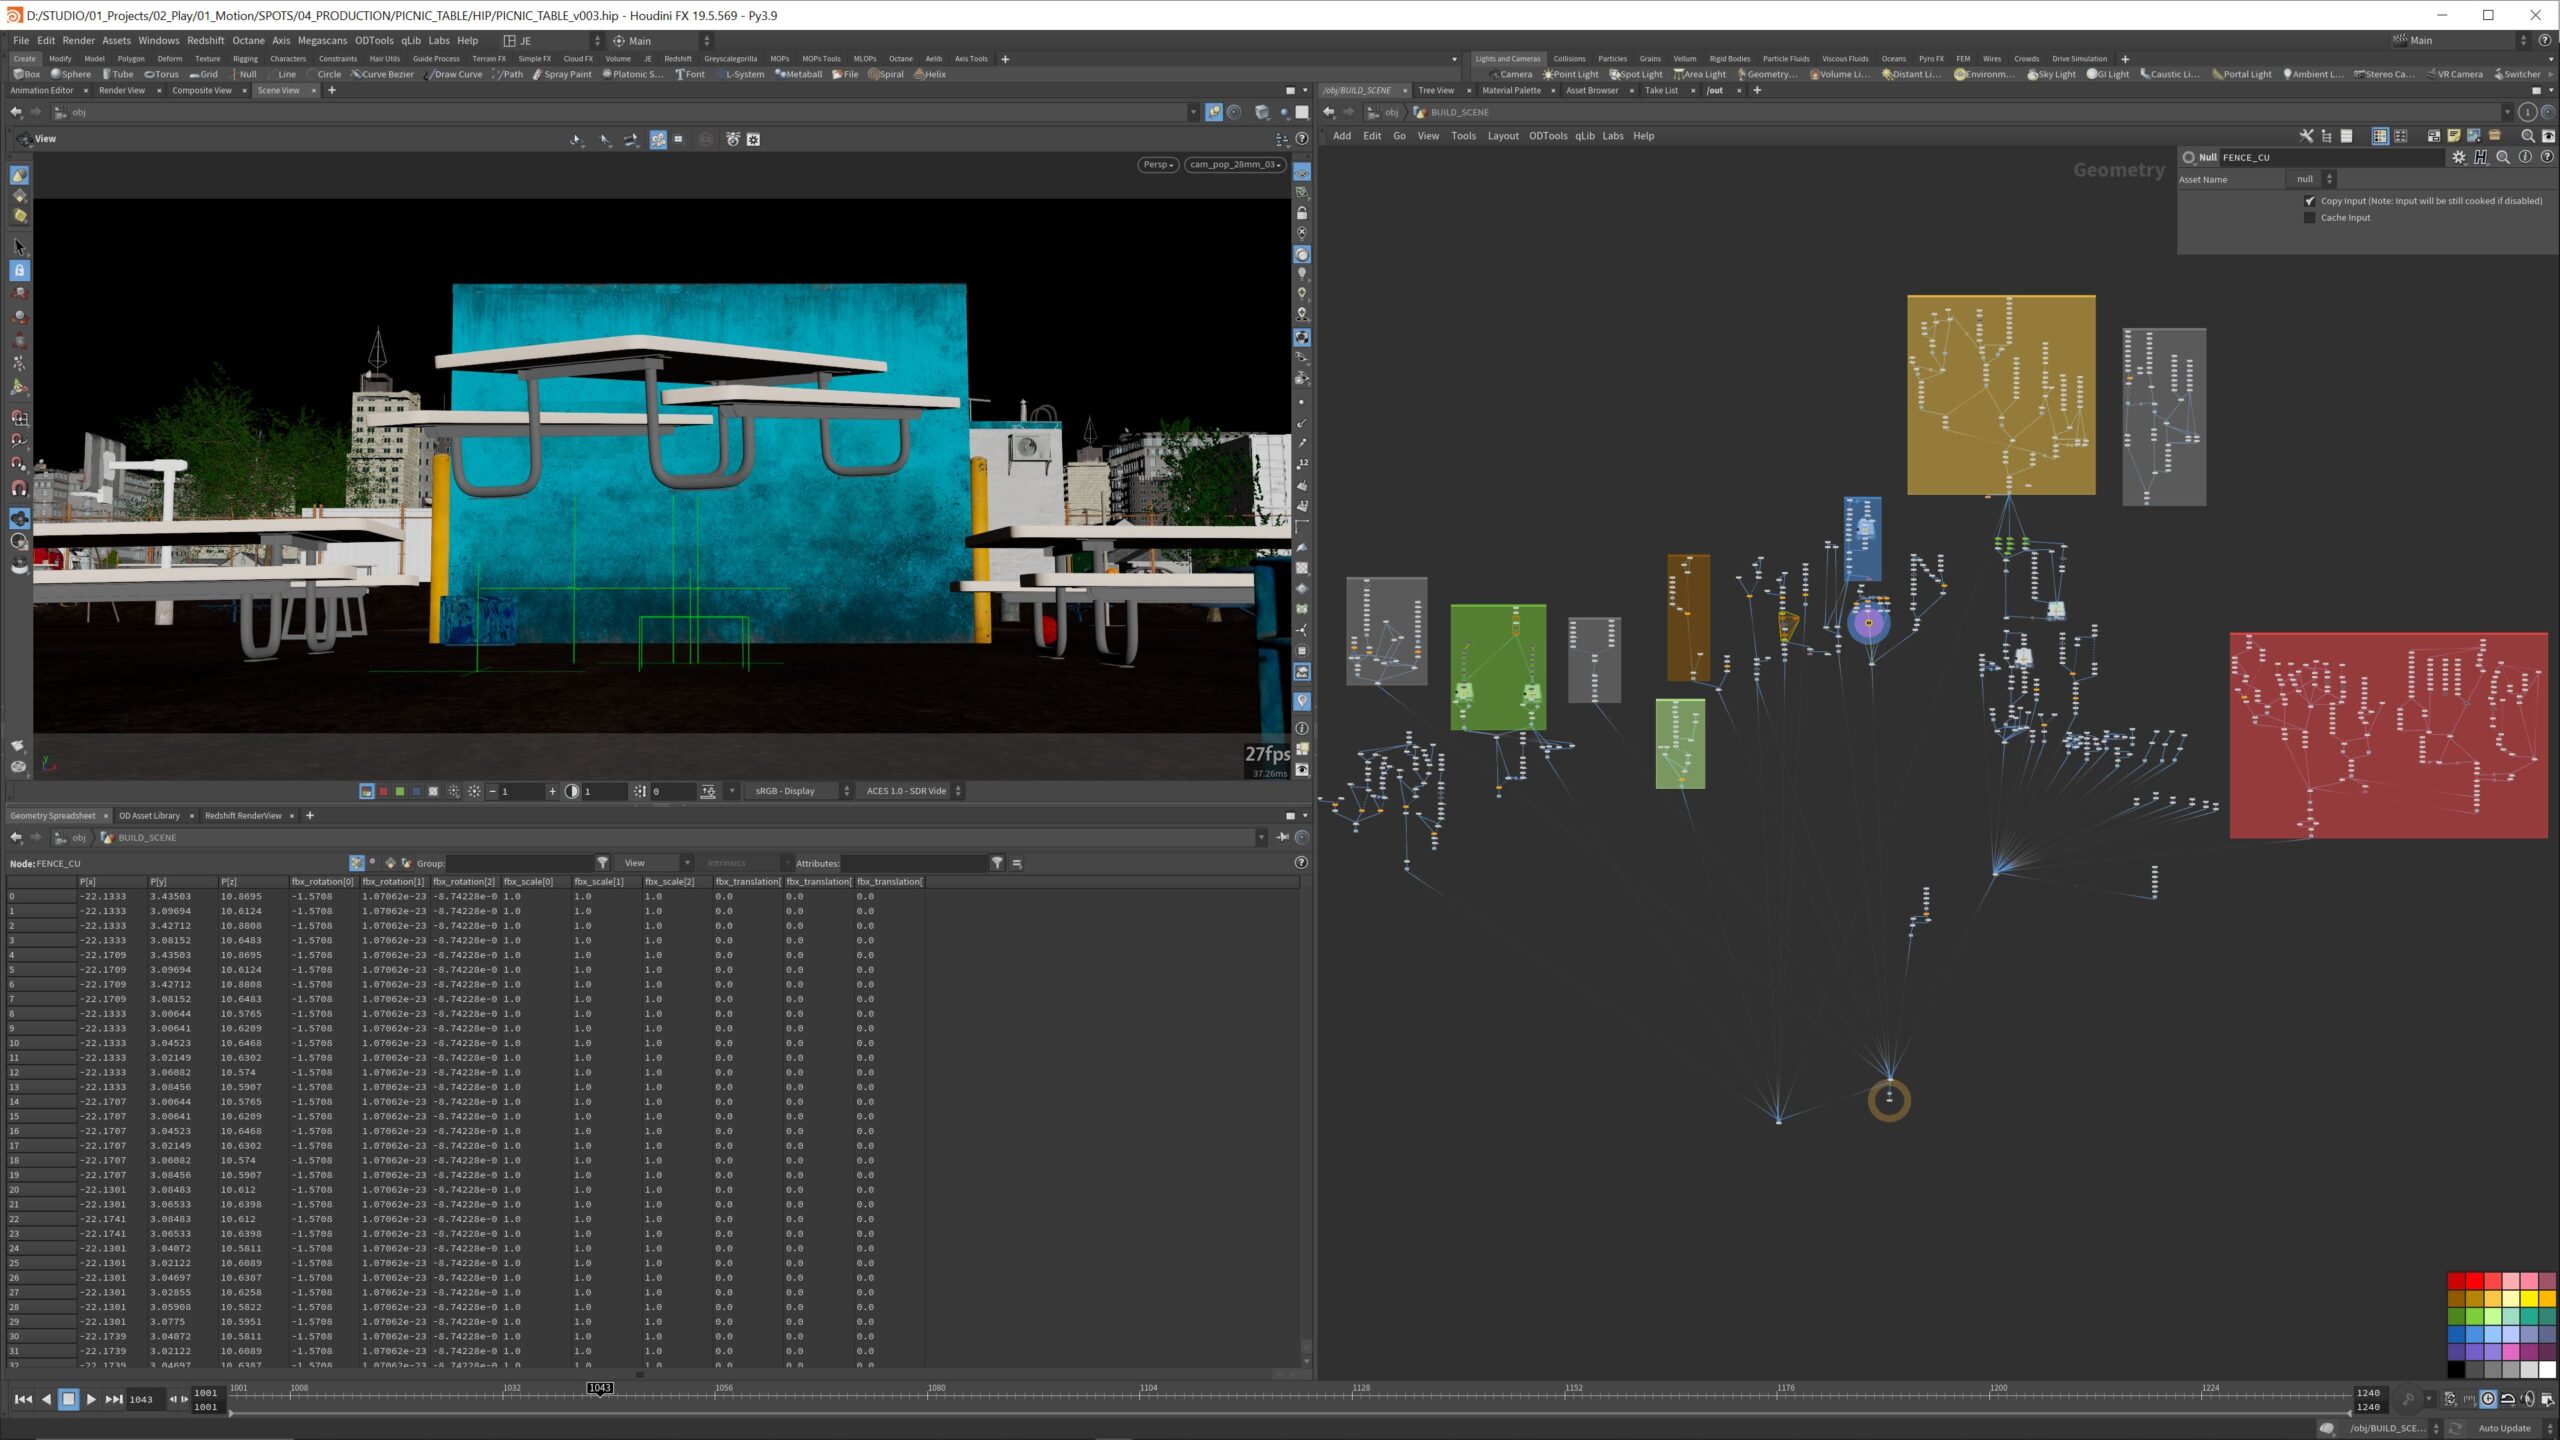
Task: Add a Spot Light from the shelf
Action: tap(1636, 74)
